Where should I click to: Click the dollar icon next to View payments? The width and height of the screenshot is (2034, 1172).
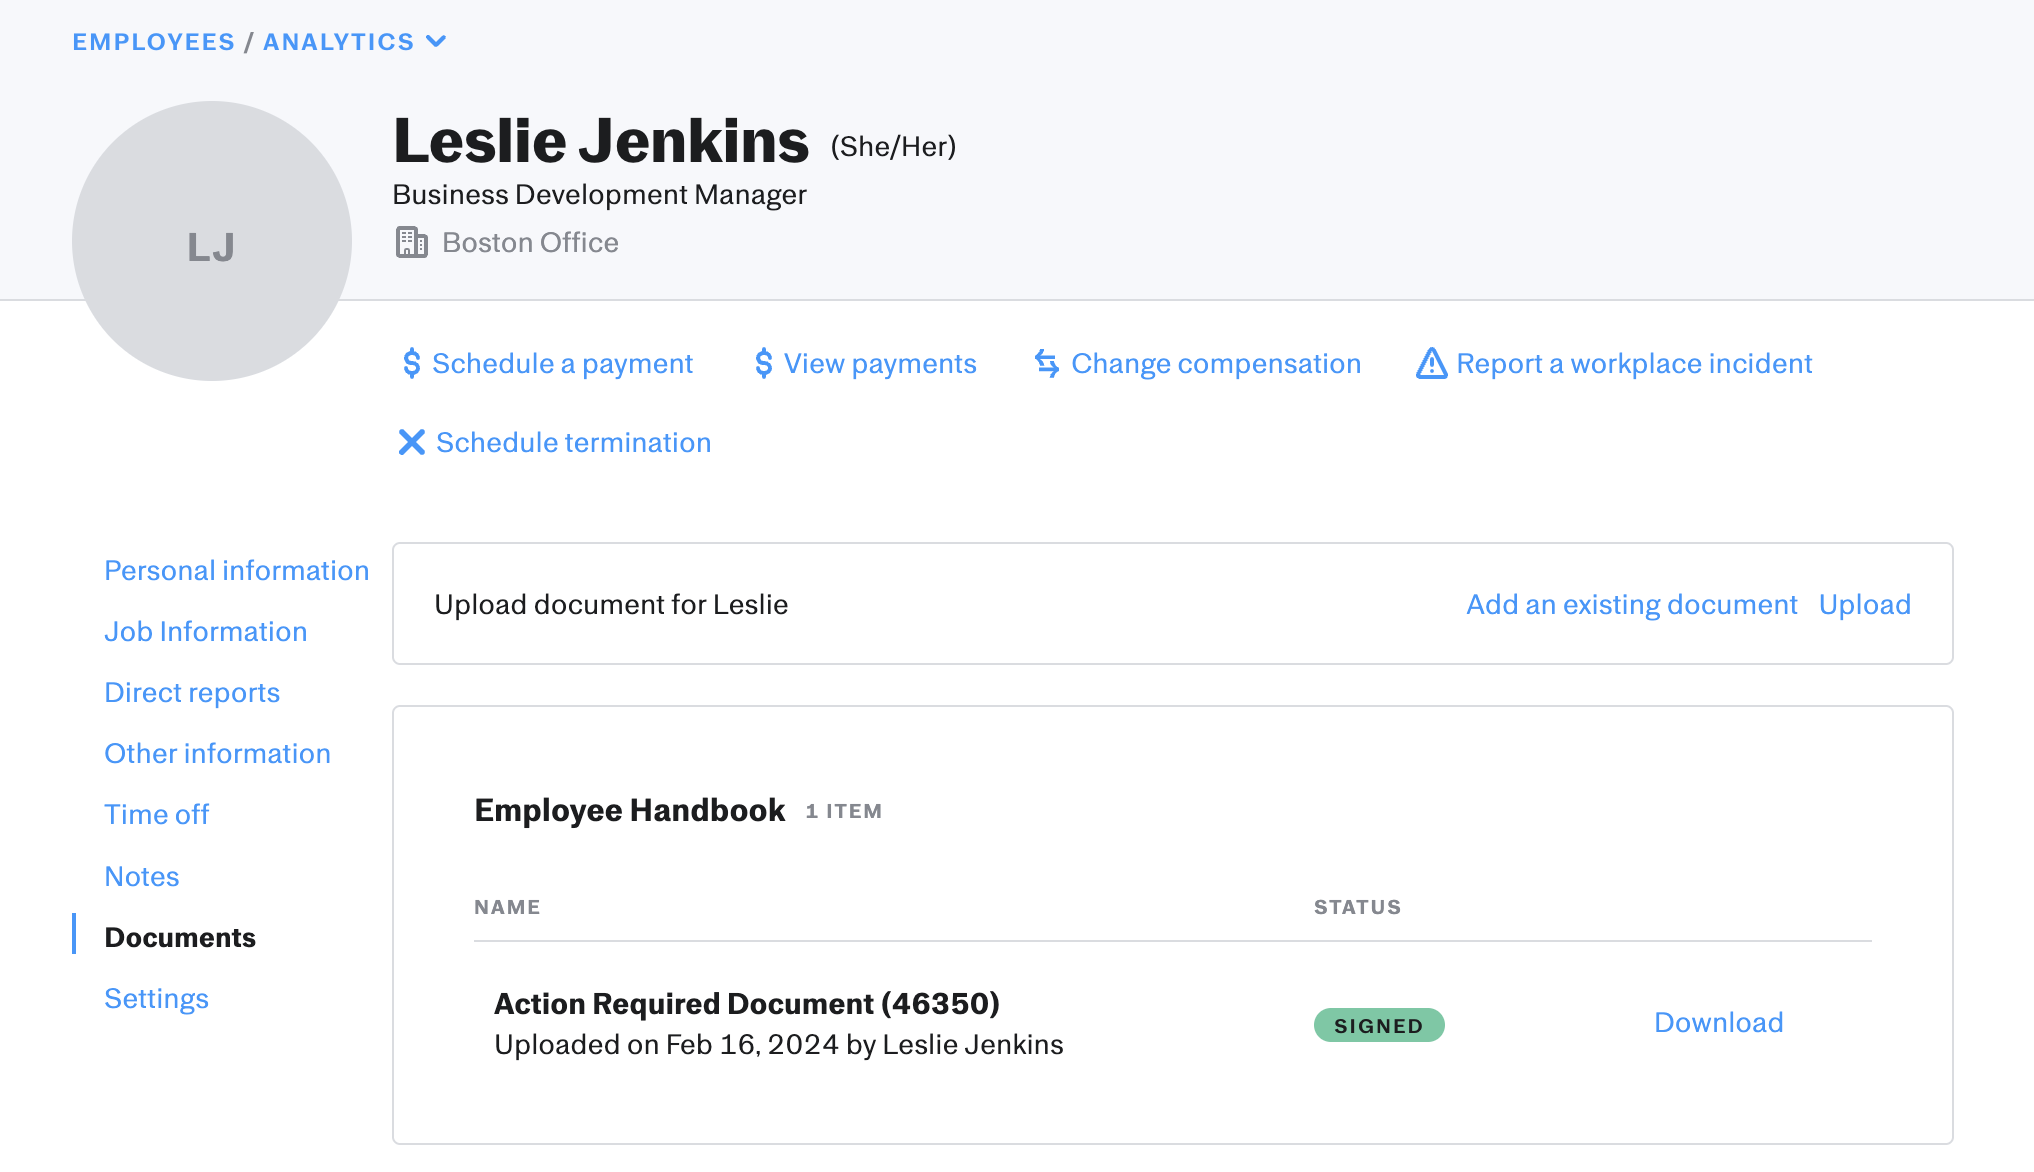pos(763,363)
